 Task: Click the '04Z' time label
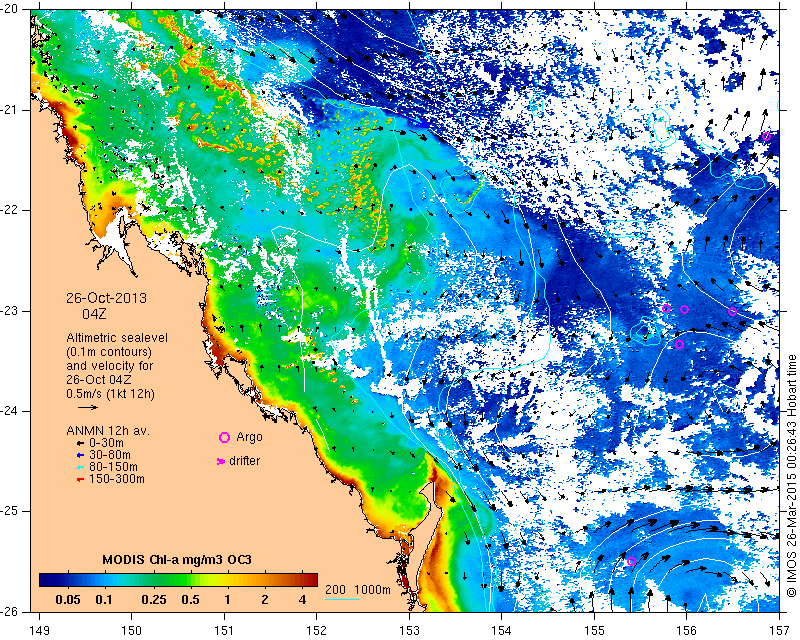(x=94, y=314)
